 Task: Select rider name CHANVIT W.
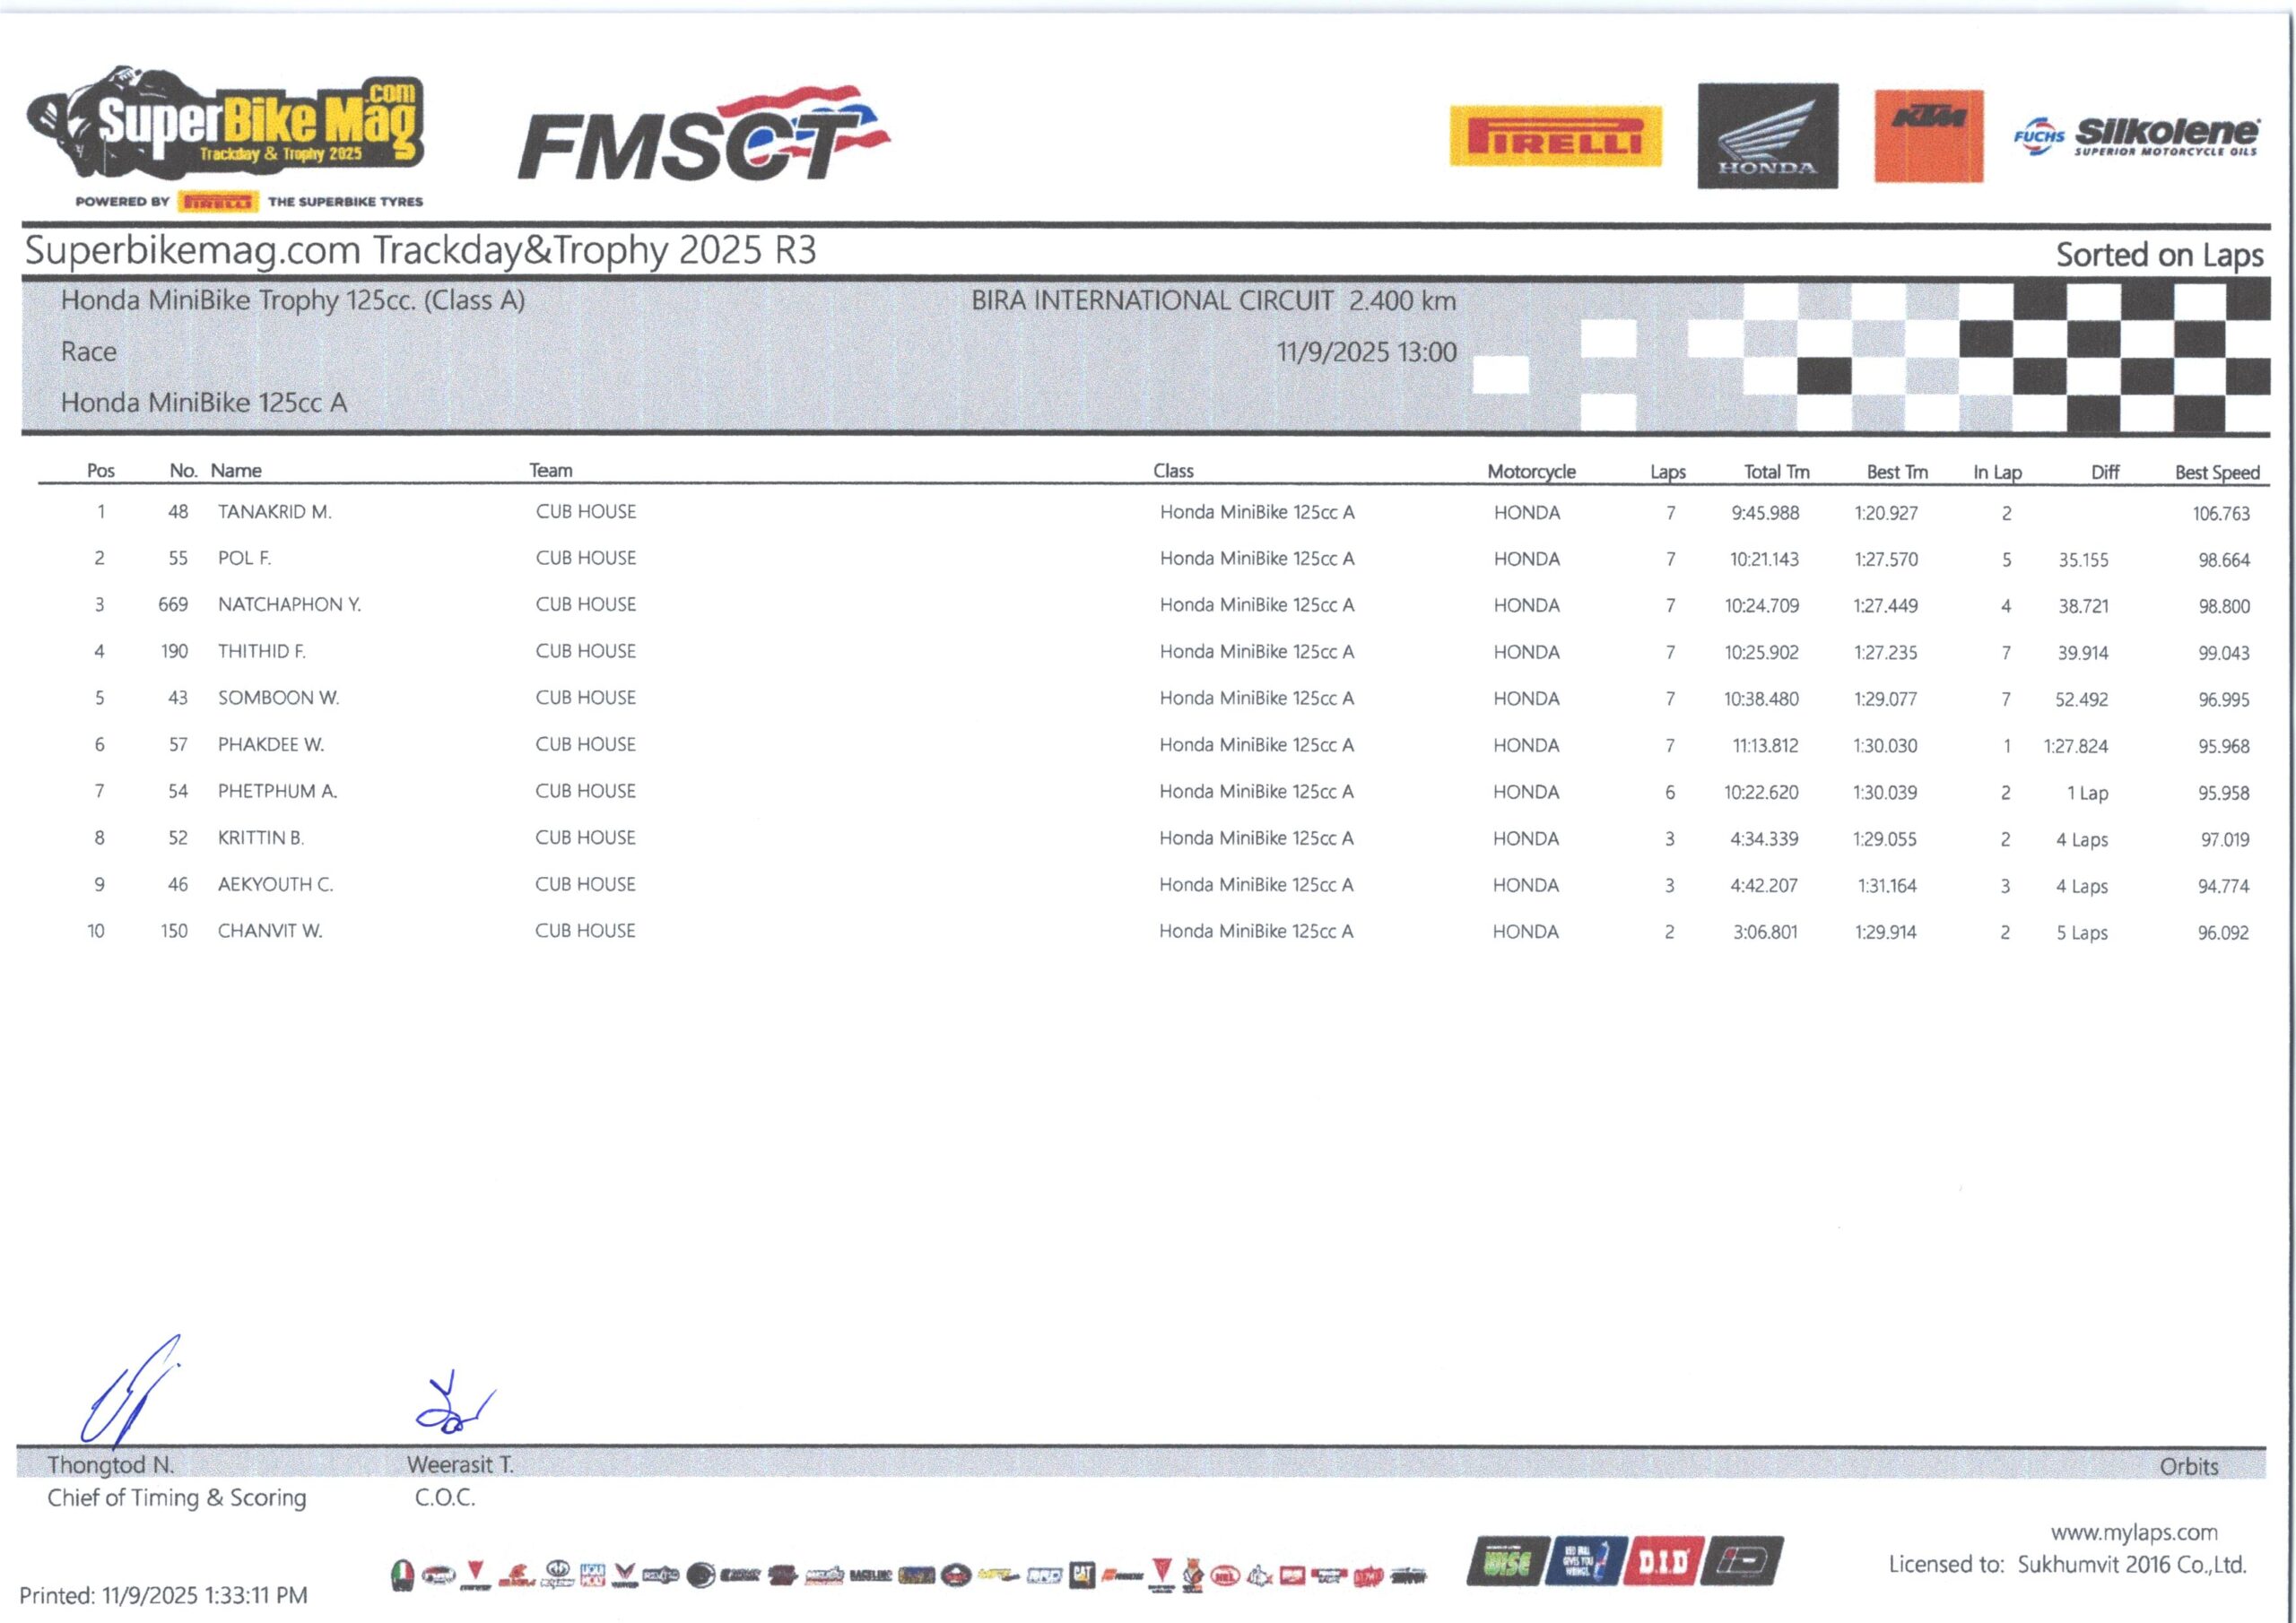pyautogui.click(x=270, y=931)
